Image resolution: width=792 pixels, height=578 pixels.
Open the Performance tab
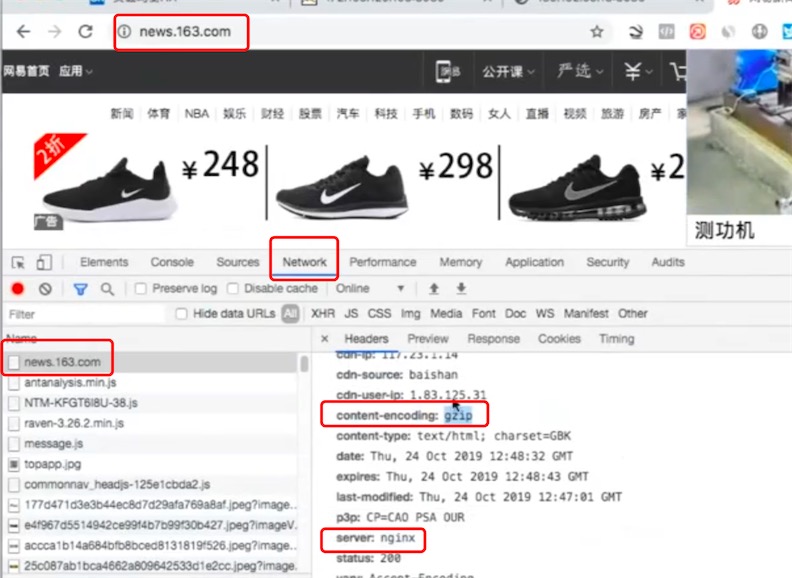[383, 262]
